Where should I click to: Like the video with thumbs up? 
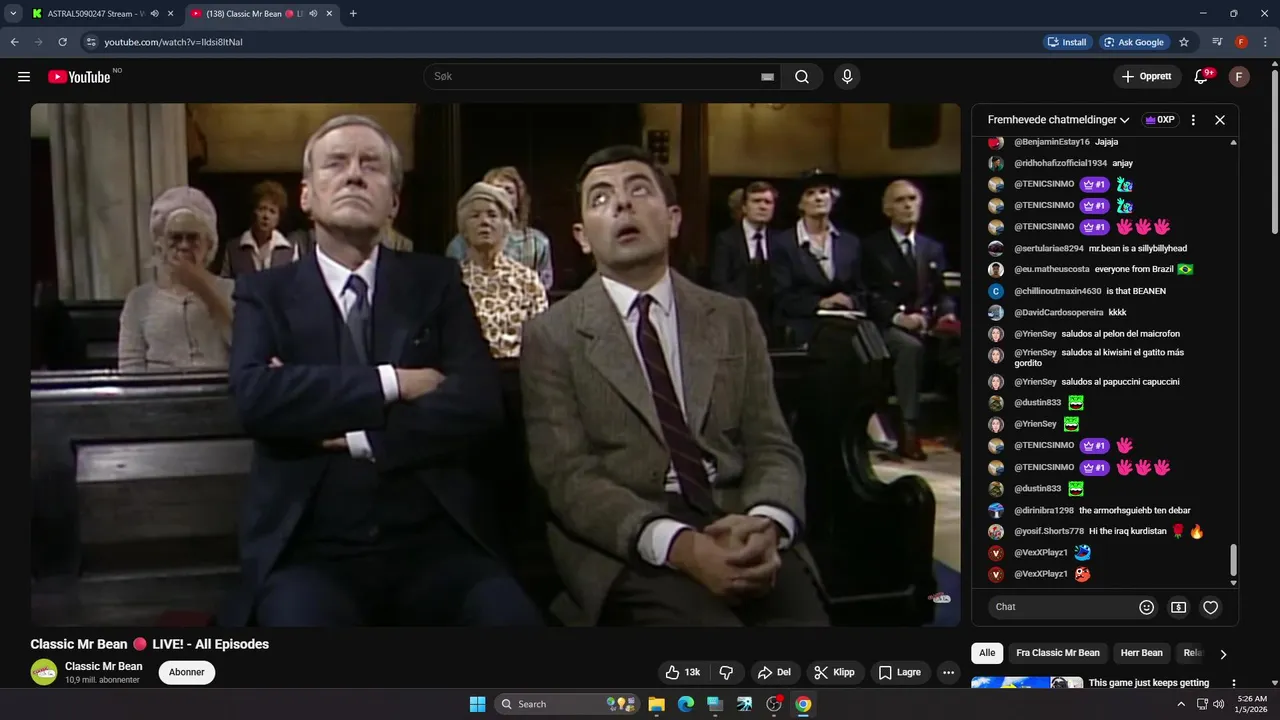683,673
